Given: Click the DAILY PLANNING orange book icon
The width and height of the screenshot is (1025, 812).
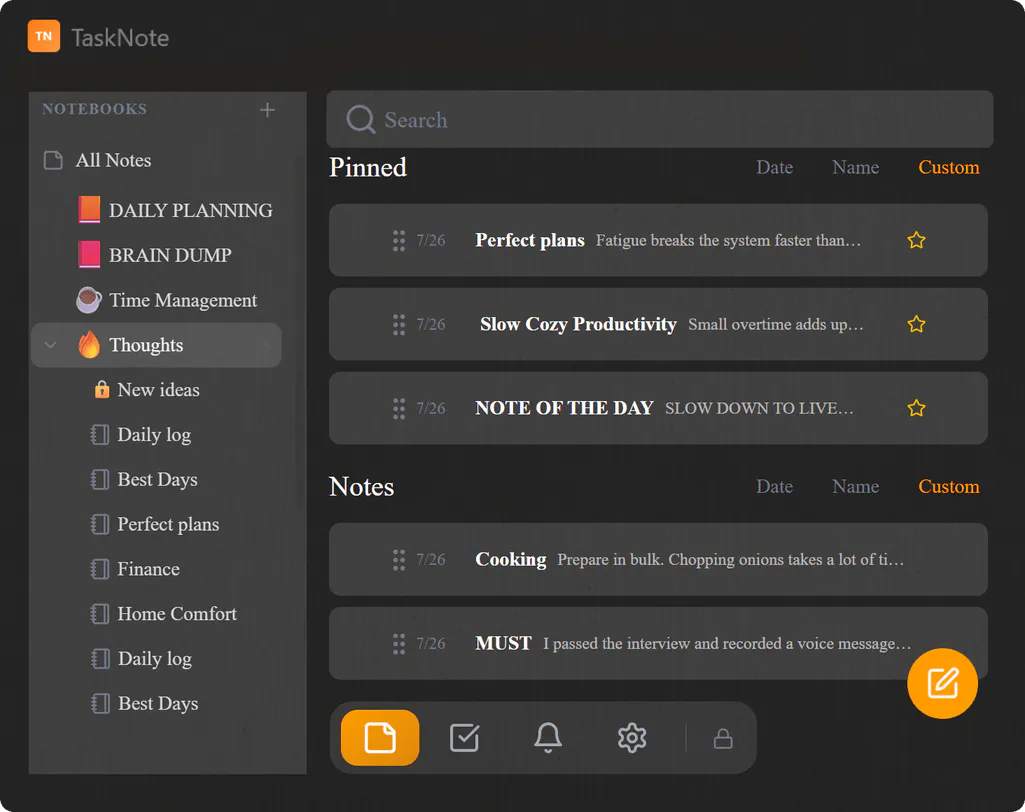Looking at the screenshot, I should pyautogui.click(x=90, y=210).
